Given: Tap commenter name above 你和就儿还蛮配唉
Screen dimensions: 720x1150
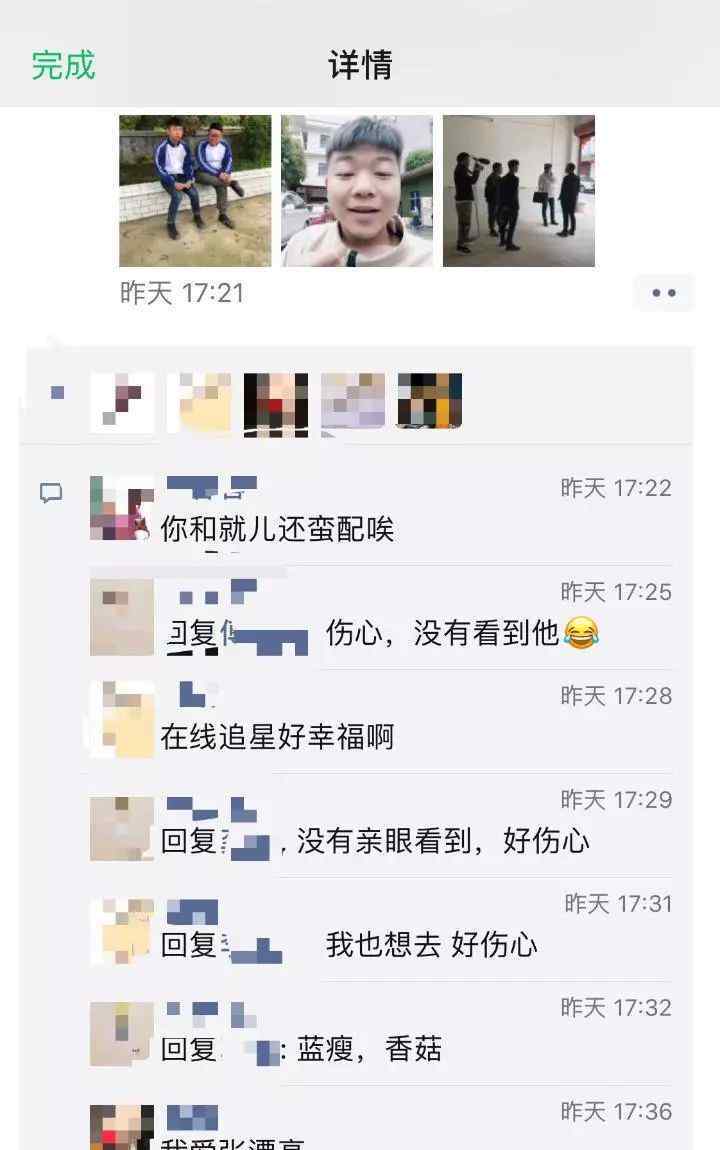Looking at the screenshot, I should click(x=212, y=485).
